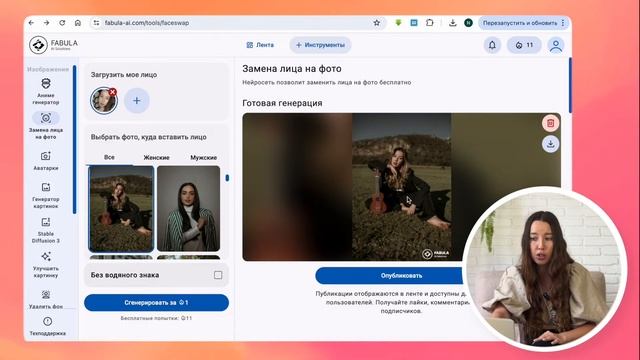Reload the browser page
The image size is (640, 360).
pos(62,23)
